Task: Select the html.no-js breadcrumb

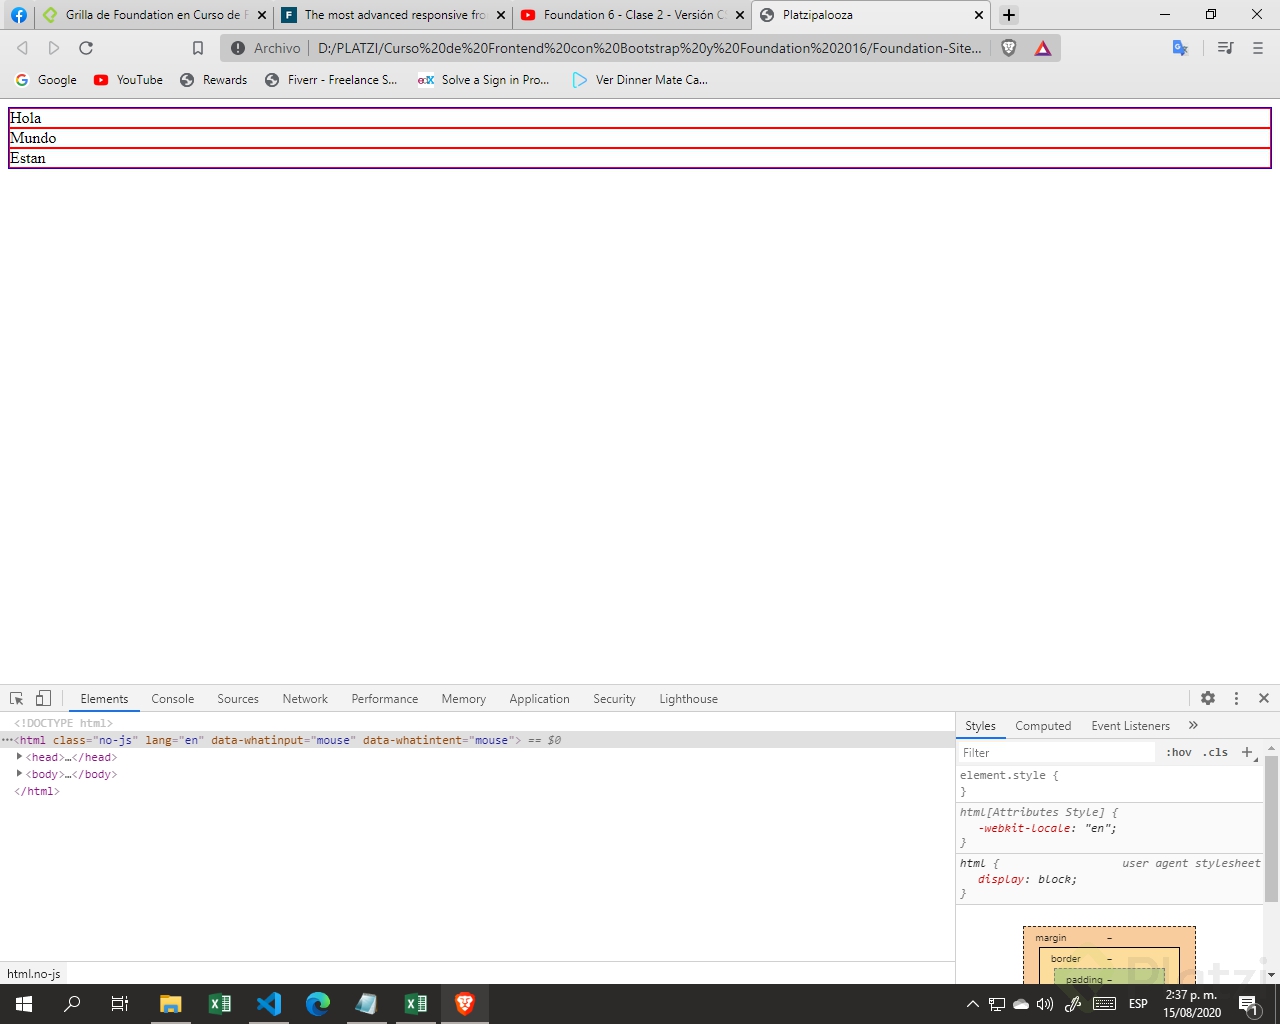Action: [x=34, y=973]
